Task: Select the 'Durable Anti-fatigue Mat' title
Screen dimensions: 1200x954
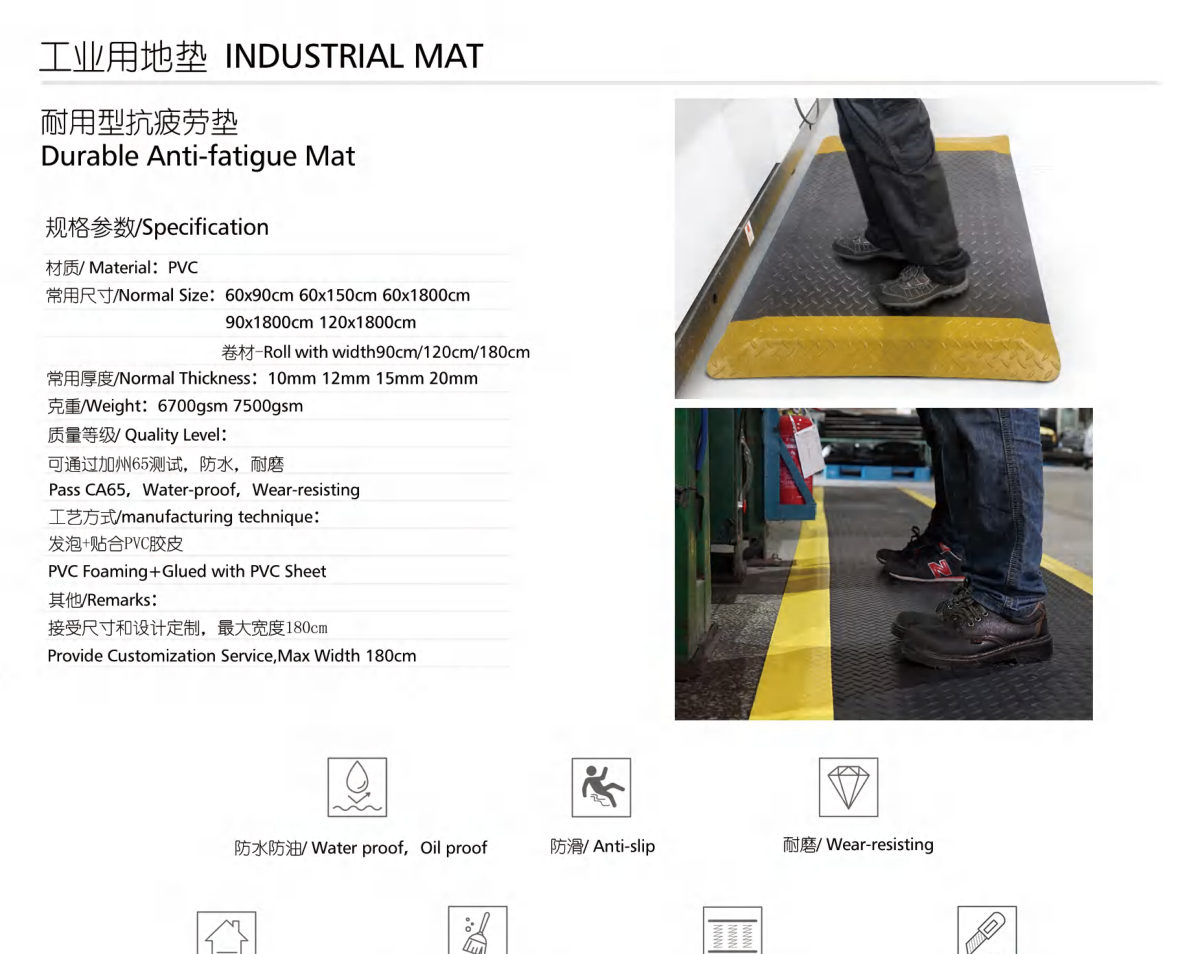Action: [198, 156]
